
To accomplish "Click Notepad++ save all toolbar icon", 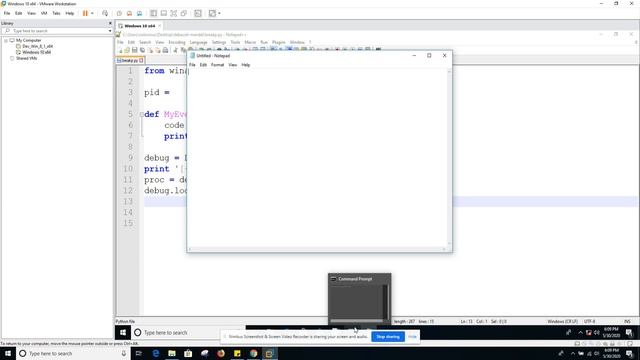I will [x=142, y=50].
